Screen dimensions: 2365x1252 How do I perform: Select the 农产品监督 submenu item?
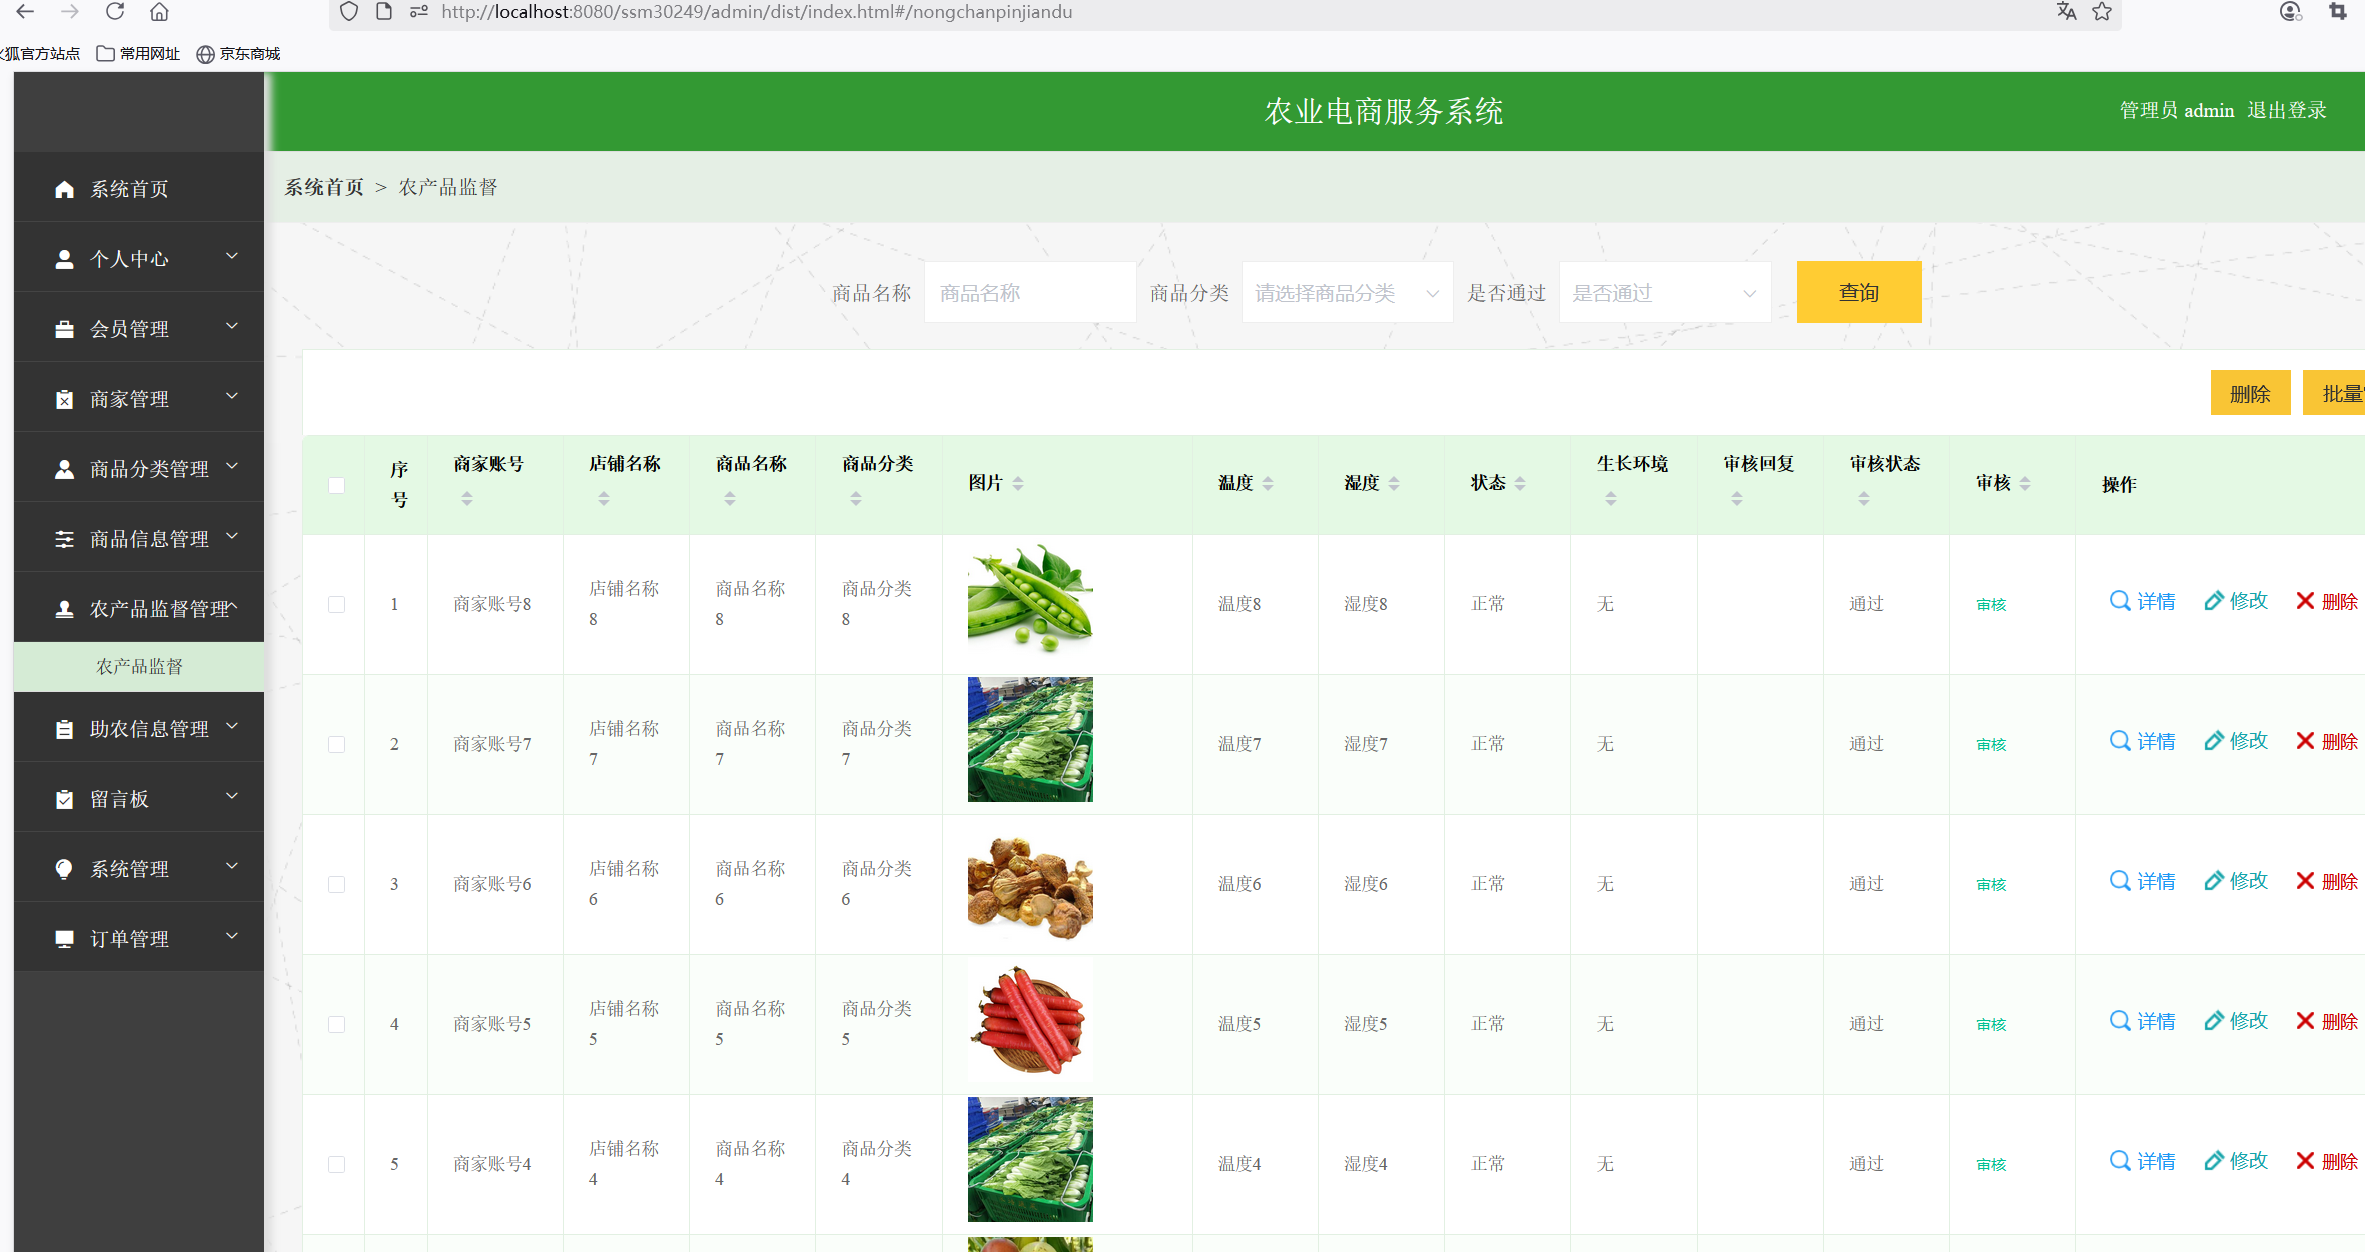coord(138,666)
